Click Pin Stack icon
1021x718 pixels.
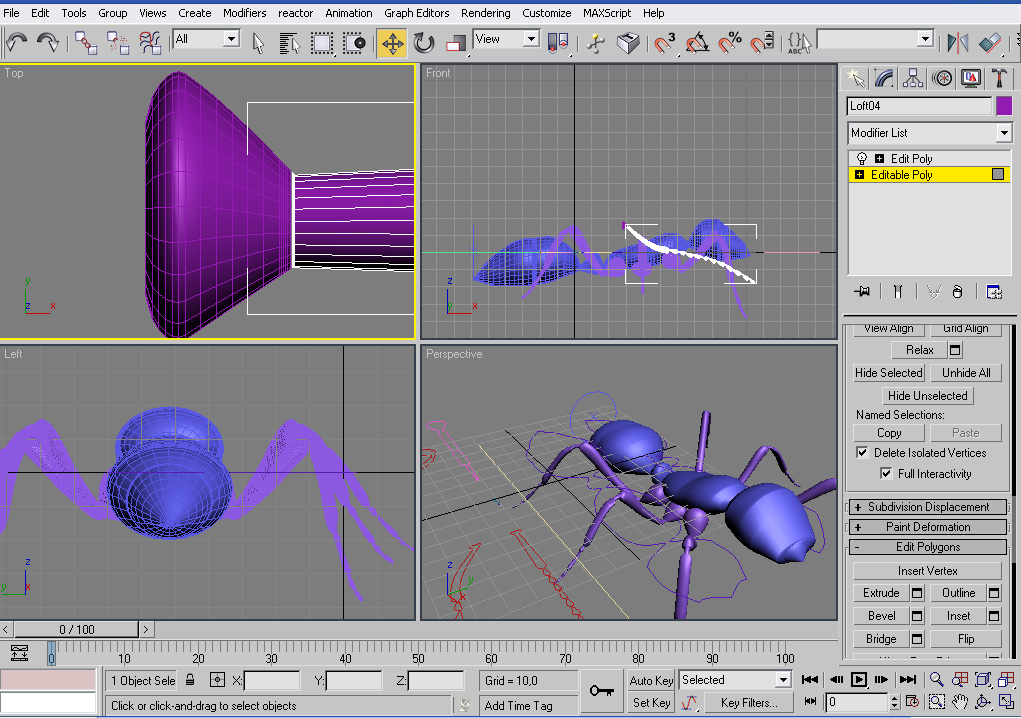[862, 292]
